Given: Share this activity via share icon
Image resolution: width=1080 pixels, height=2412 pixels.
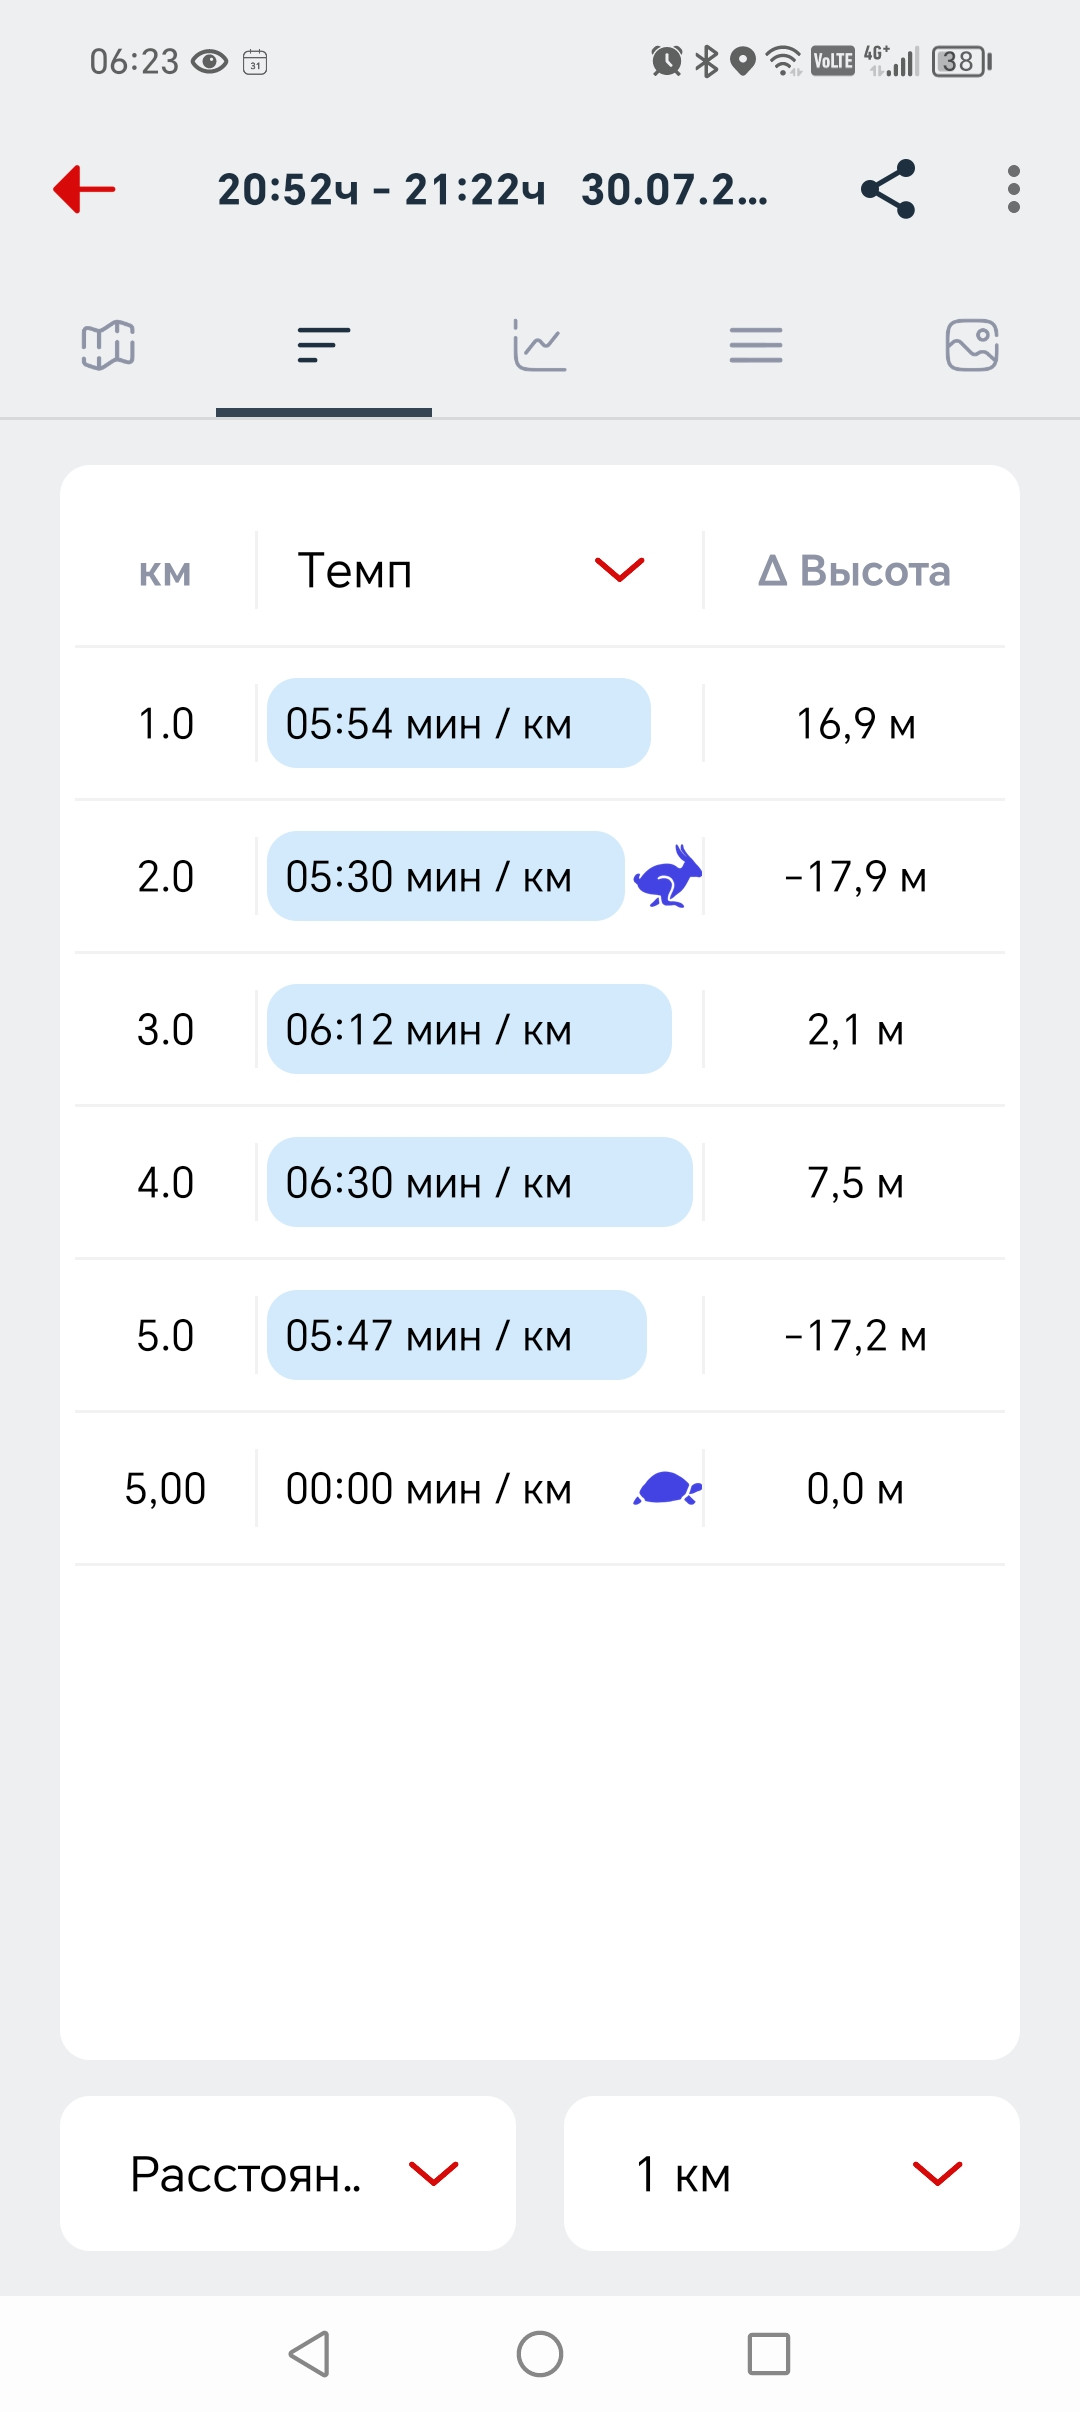Looking at the screenshot, I should pos(888,189).
